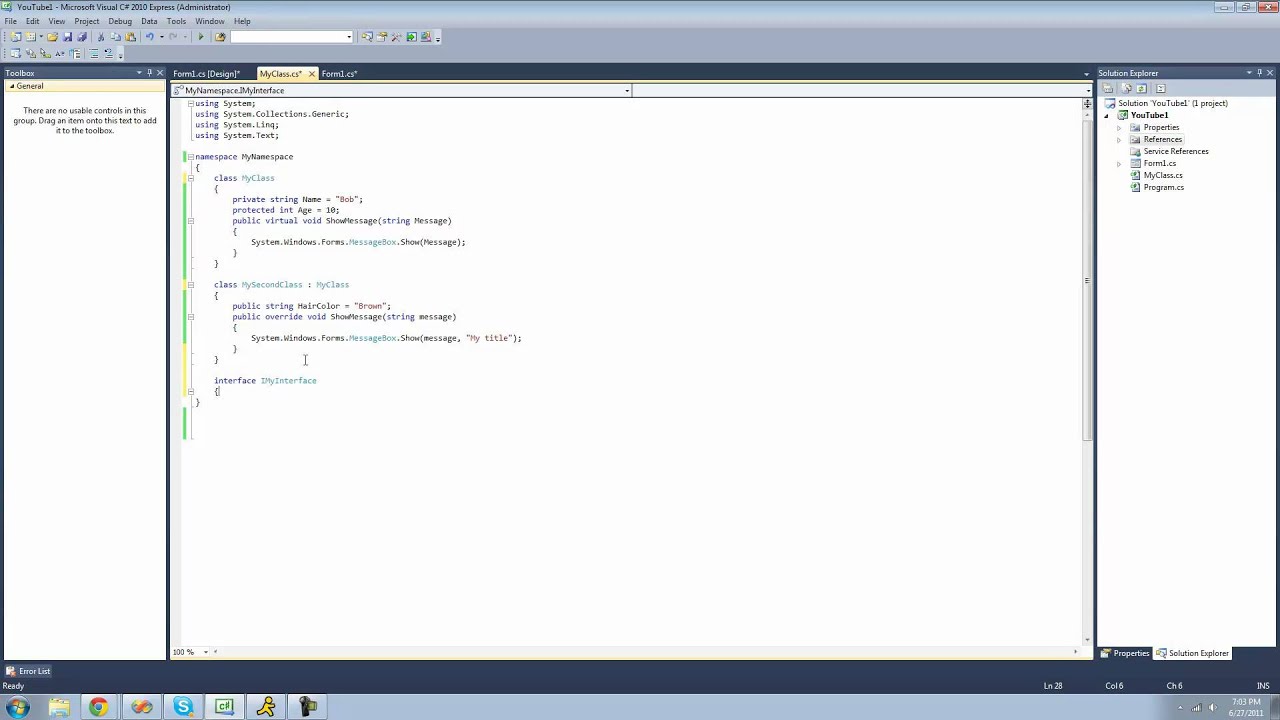This screenshot has width=1280, height=720.
Task: Click inside the Find text input field
Action: (x=287, y=37)
